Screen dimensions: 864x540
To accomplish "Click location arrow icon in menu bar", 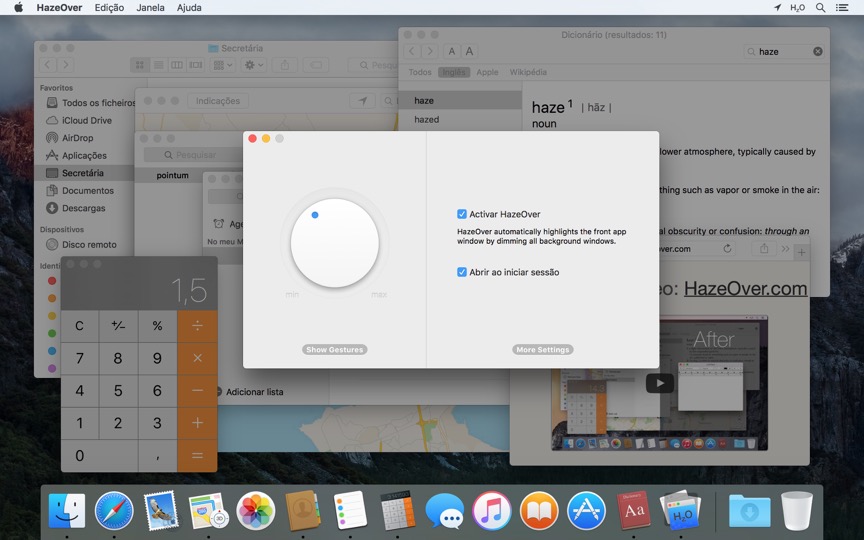I will 777,7.
